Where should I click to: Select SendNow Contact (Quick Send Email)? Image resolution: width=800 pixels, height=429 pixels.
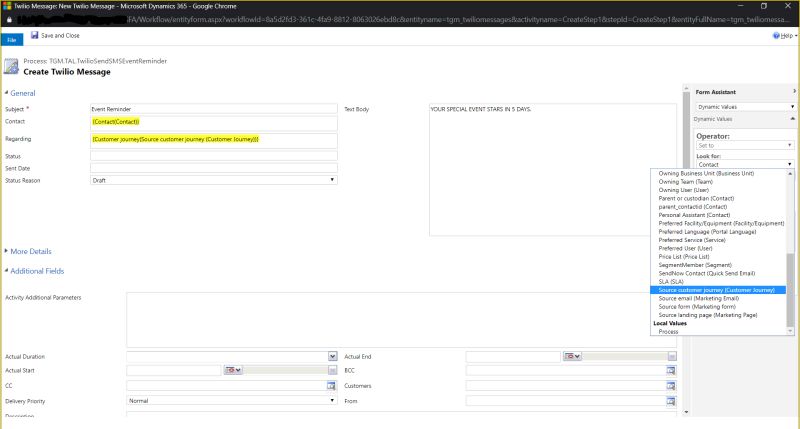(707, 273)
